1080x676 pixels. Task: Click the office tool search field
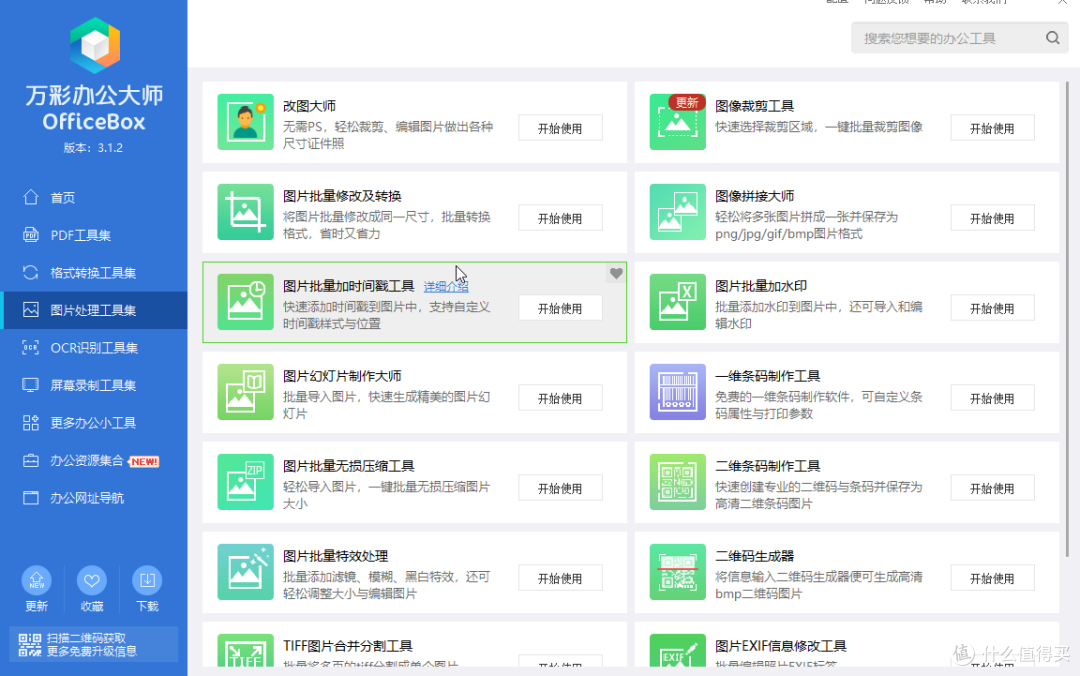[959, 38]
